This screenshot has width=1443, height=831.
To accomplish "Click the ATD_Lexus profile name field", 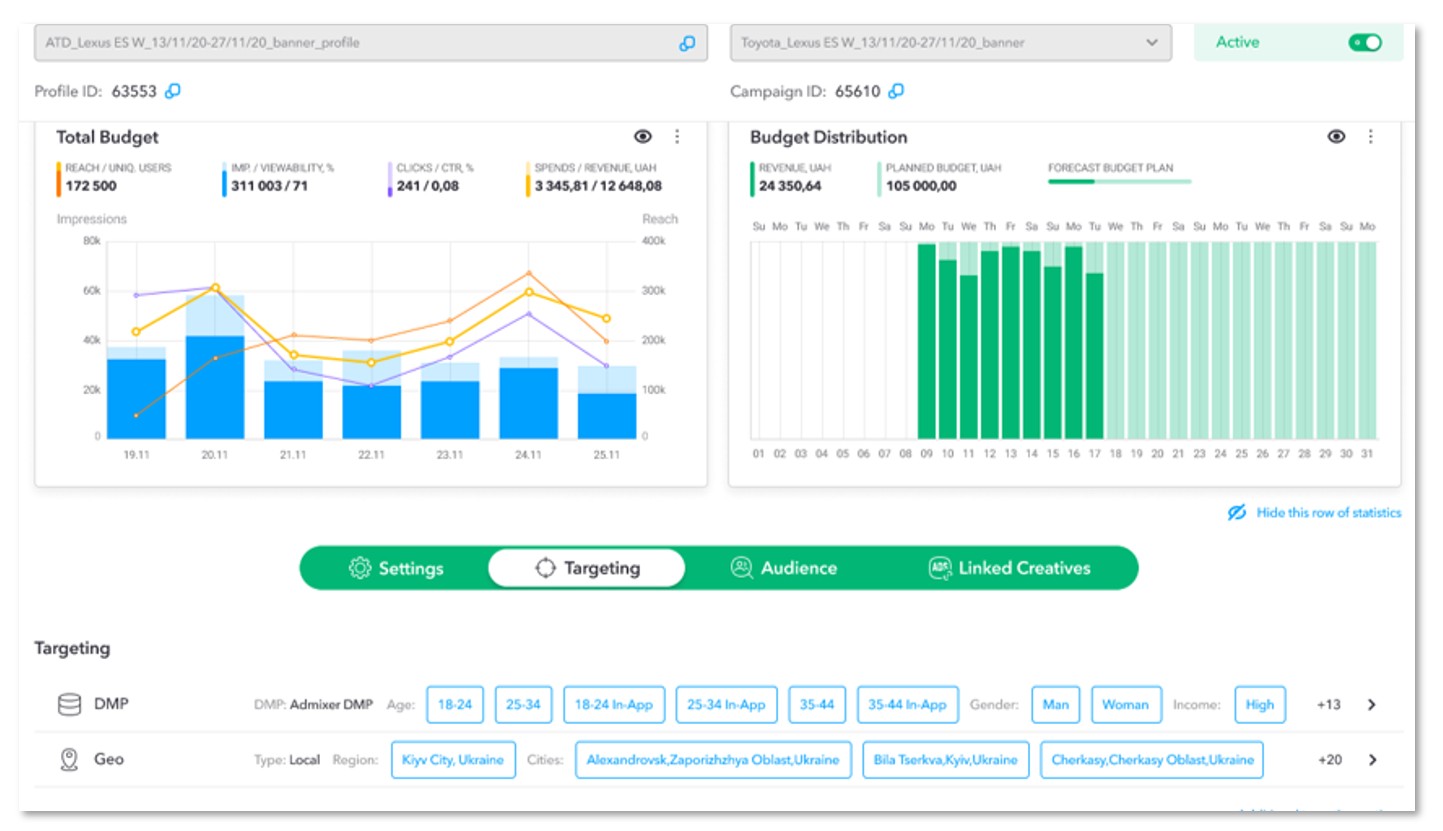I will pyautogui.click(x=371, y=43).
